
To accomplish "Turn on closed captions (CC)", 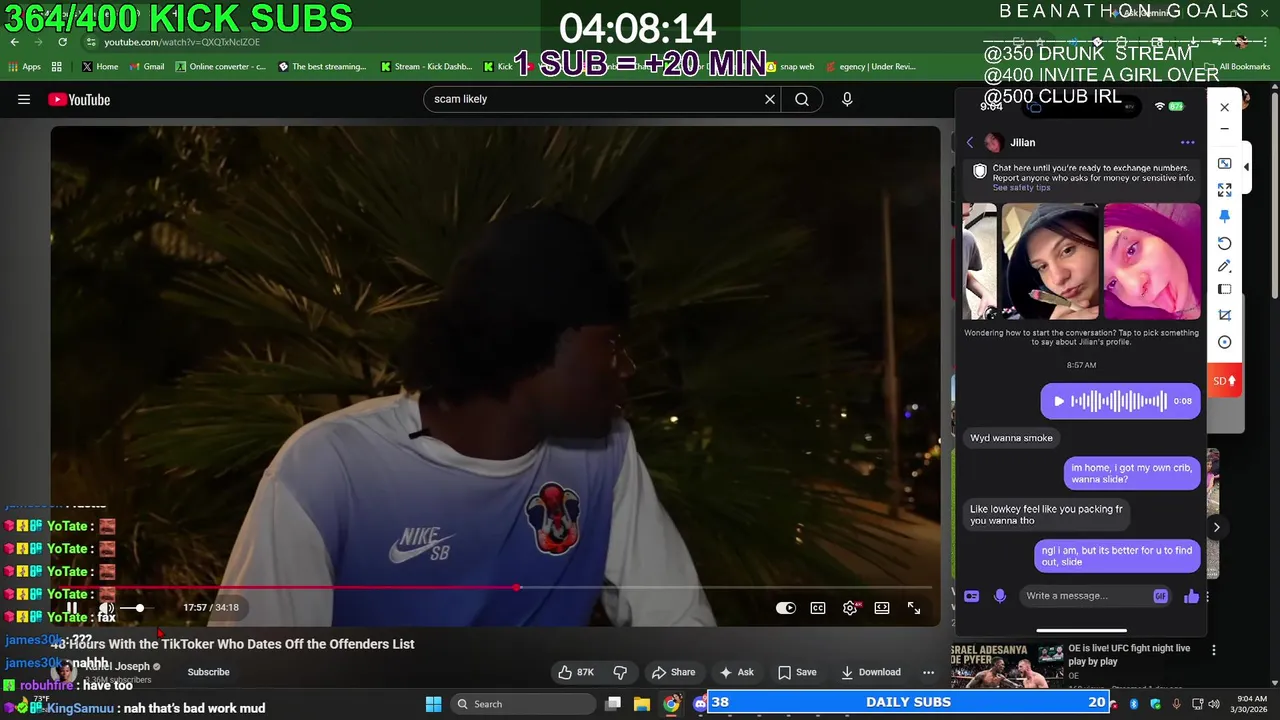I will point(818,607).
